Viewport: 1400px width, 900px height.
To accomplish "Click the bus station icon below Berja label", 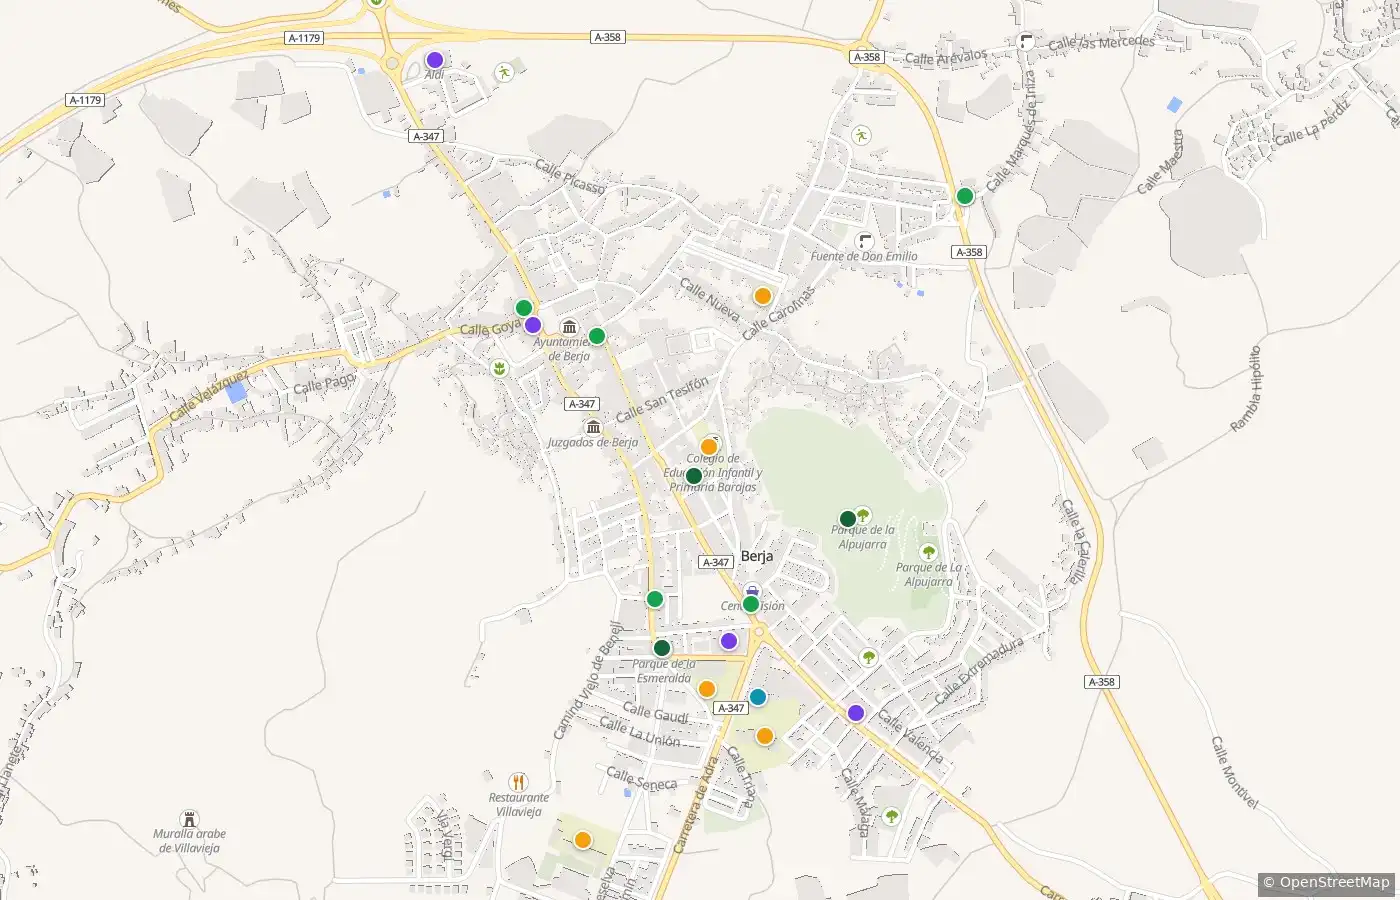I will coord(752,590).
